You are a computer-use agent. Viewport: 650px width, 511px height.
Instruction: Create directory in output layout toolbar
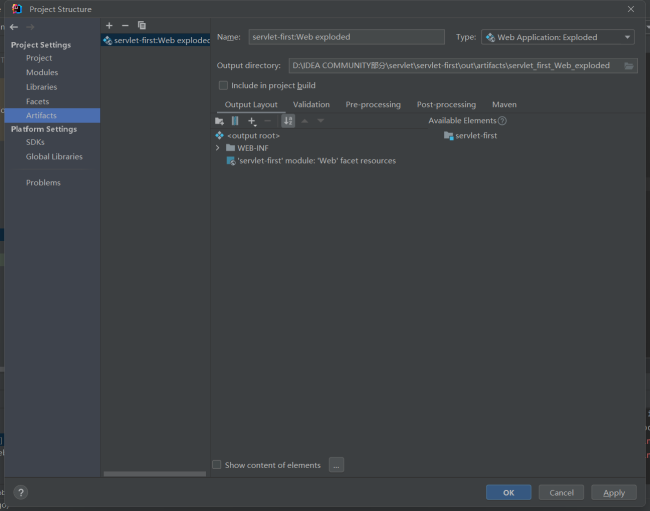coord(219,121)
